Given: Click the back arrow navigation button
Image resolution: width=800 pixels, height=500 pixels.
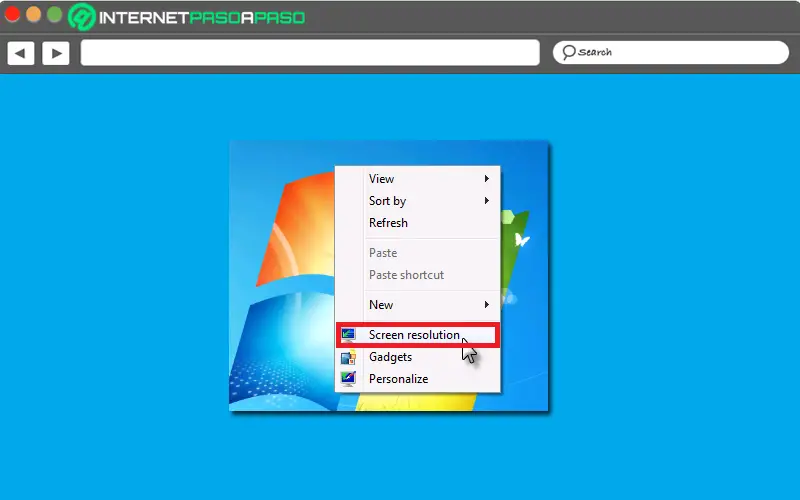Looking at the screenshot, I should coord(21,53).
